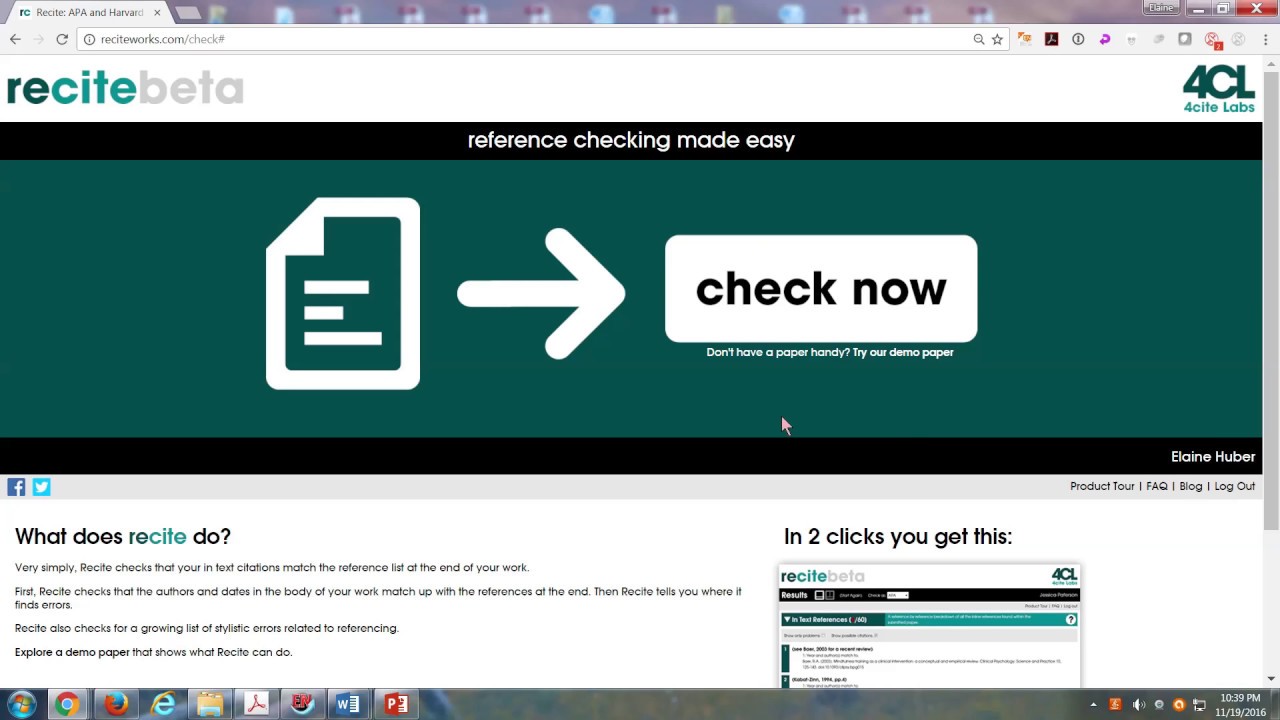
Task: Open the Product Tour link
Action: click(x=1102, y=486)
